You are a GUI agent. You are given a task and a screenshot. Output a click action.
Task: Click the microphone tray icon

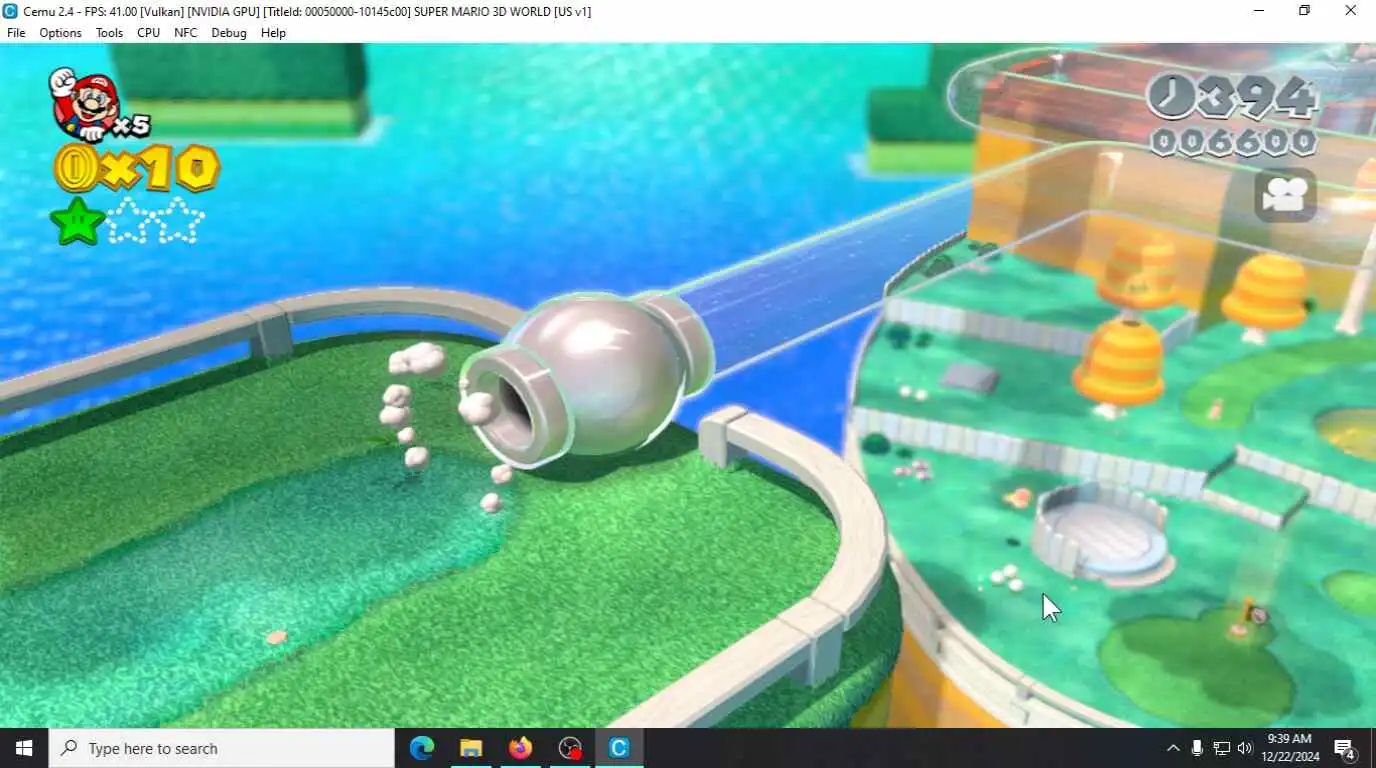pos(1197,748)
